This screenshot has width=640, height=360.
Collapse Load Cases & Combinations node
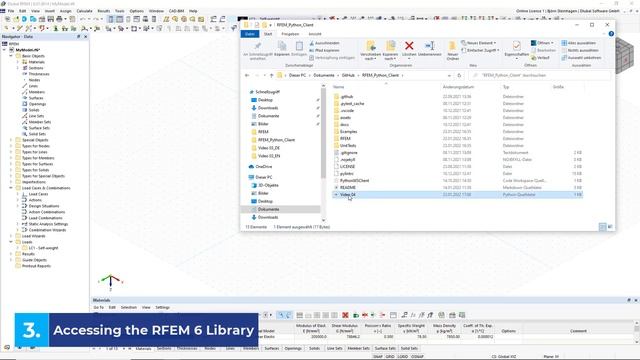click(11, 188)
